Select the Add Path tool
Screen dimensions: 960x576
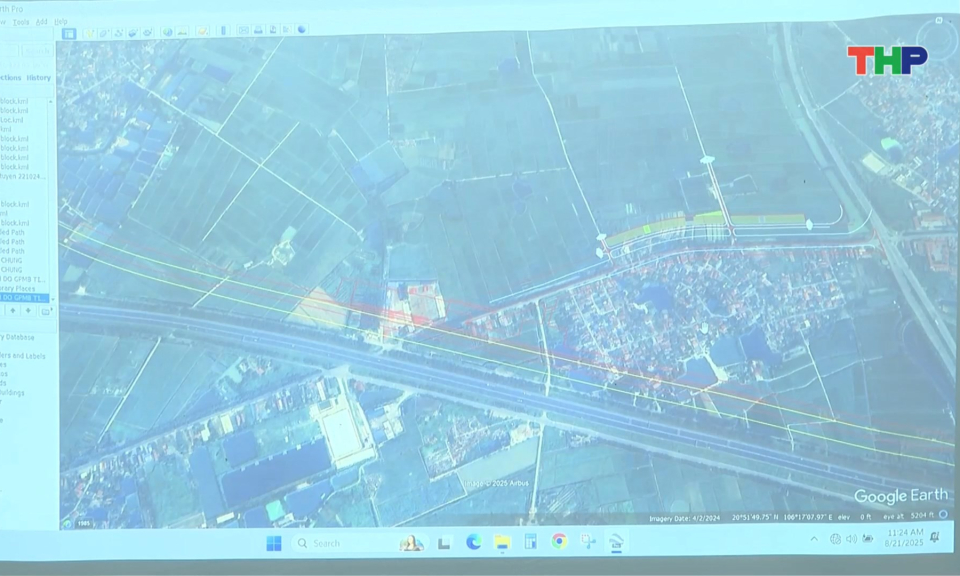[118, 33]
